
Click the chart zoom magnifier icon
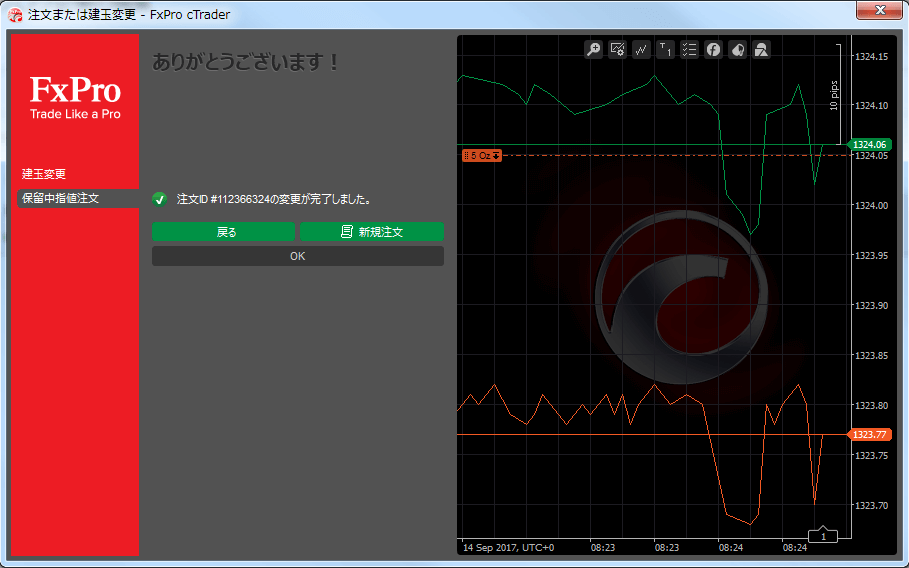pos(594,50)
